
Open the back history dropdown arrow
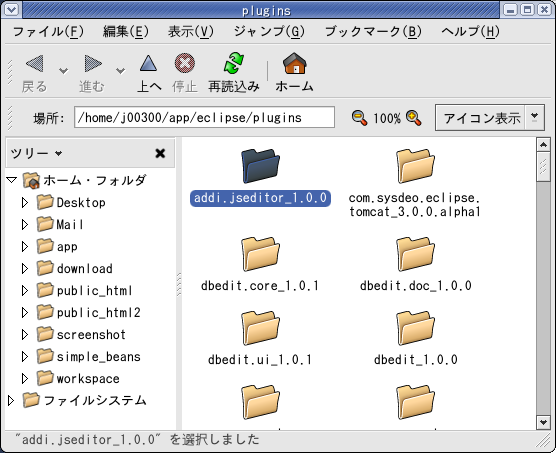[x=63, y=71]
